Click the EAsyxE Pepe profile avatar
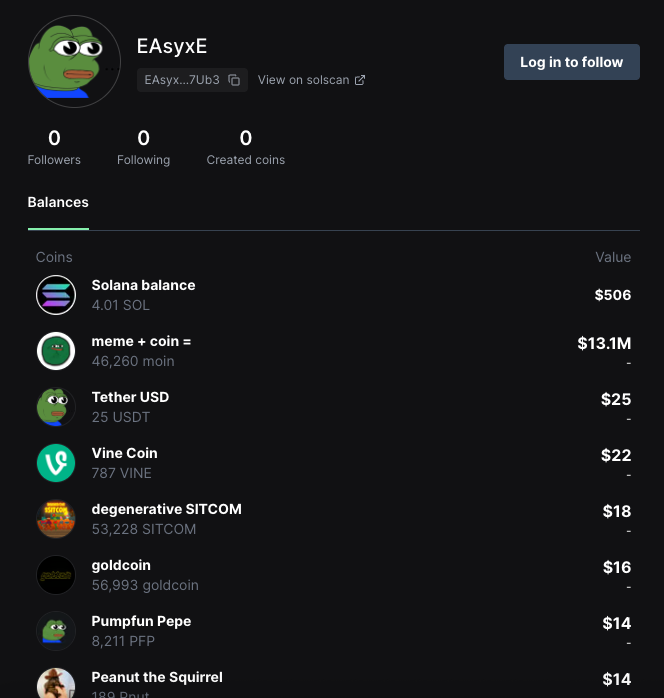Screen dimensions: 664x698 pyautogui.click(x=74, y=62)
